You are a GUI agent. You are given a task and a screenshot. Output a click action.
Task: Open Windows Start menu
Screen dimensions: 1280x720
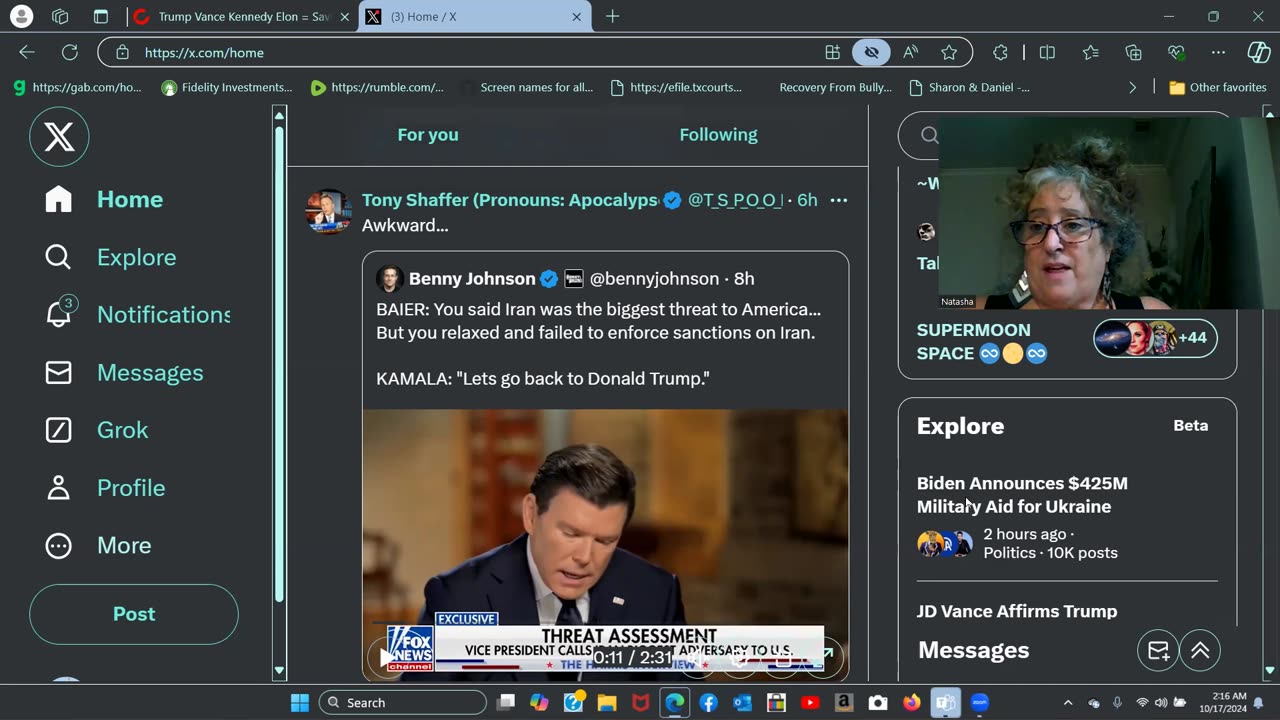tap(300, 703)
